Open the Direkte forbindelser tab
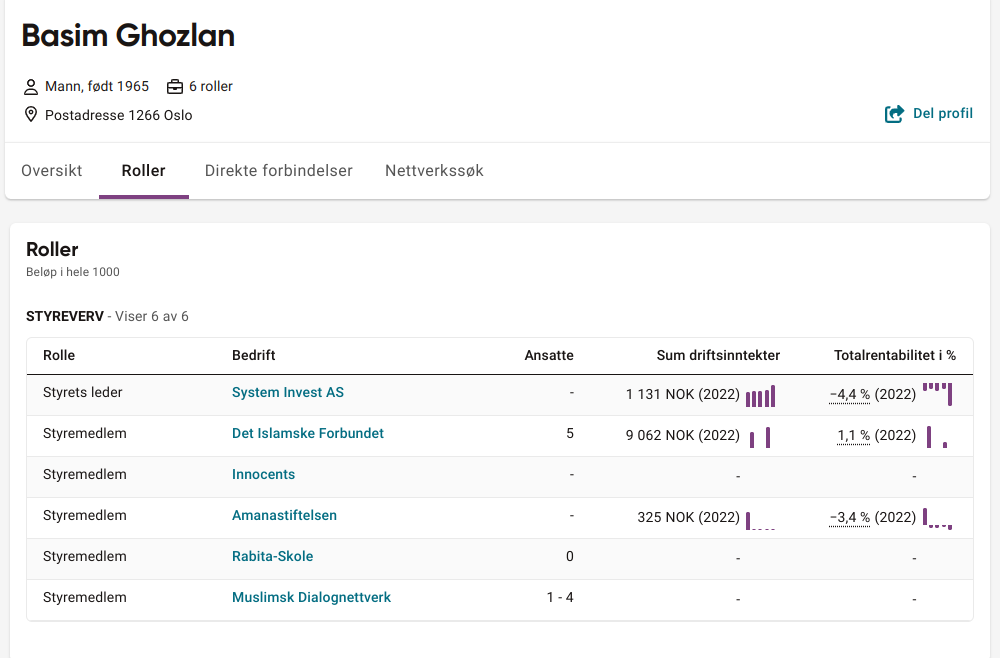This screenshot has width=1000, height=658. [278, 171]
